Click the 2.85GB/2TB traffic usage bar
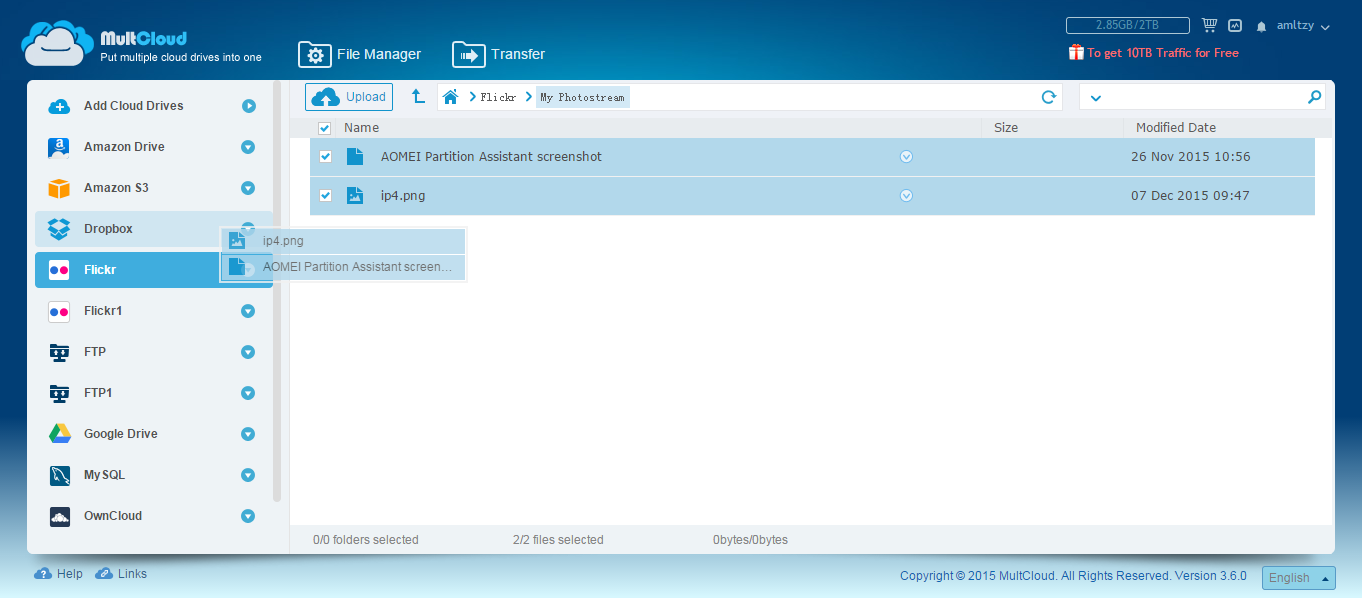This screenshot has height=599, width=1362. point(1127,26)
